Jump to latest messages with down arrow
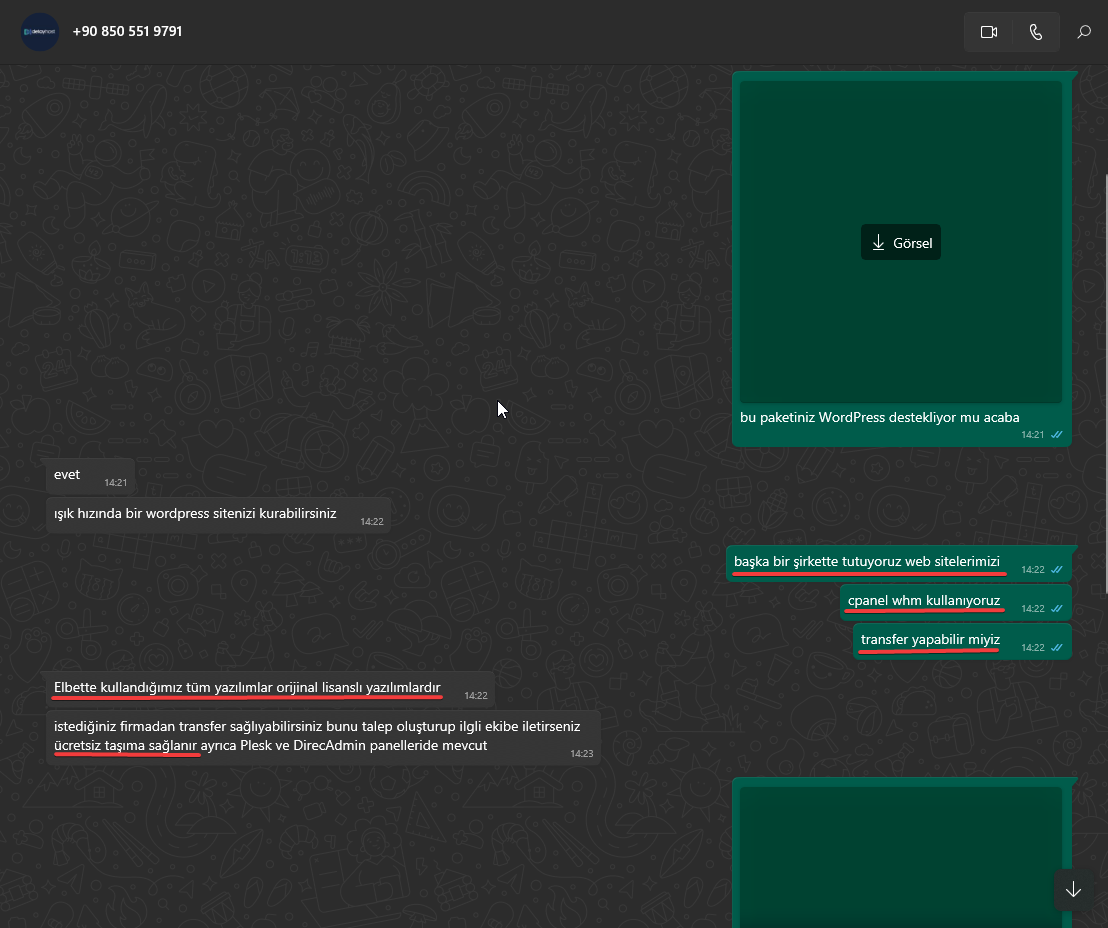This screenshot has height=928, width=1108. pos(1073,889)
